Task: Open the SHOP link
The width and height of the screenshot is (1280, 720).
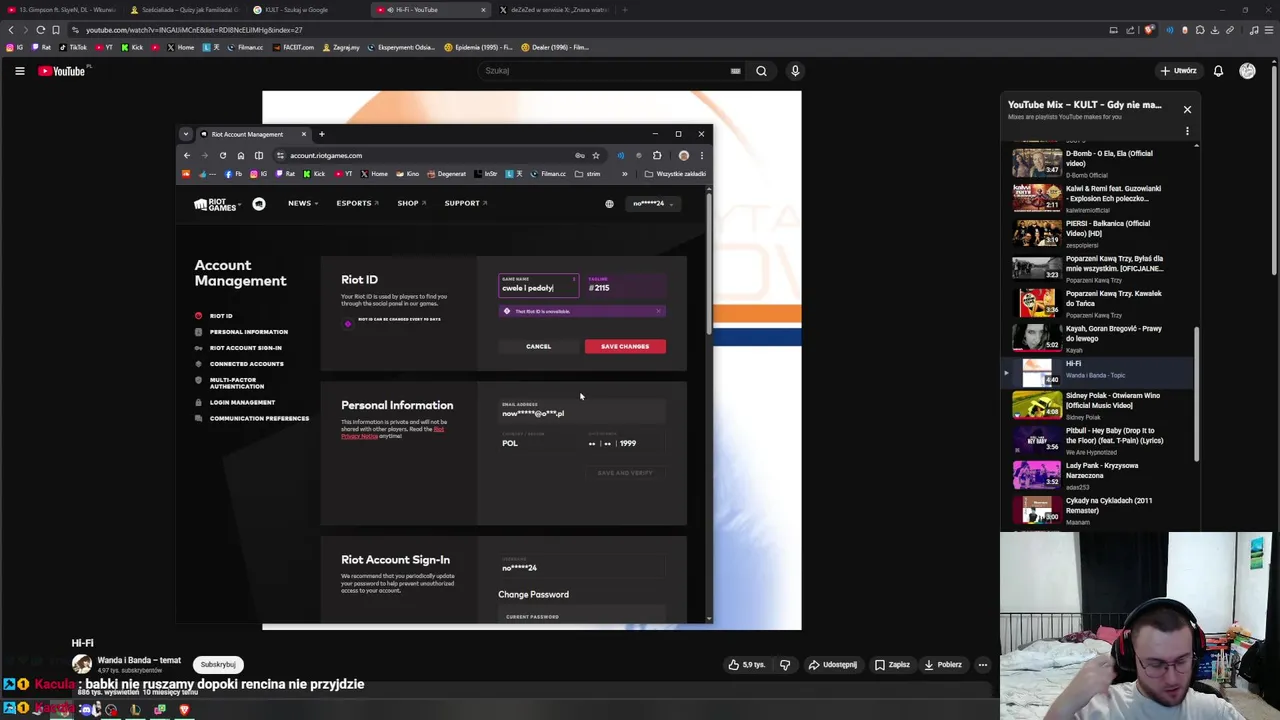Action: pos(411,203)
